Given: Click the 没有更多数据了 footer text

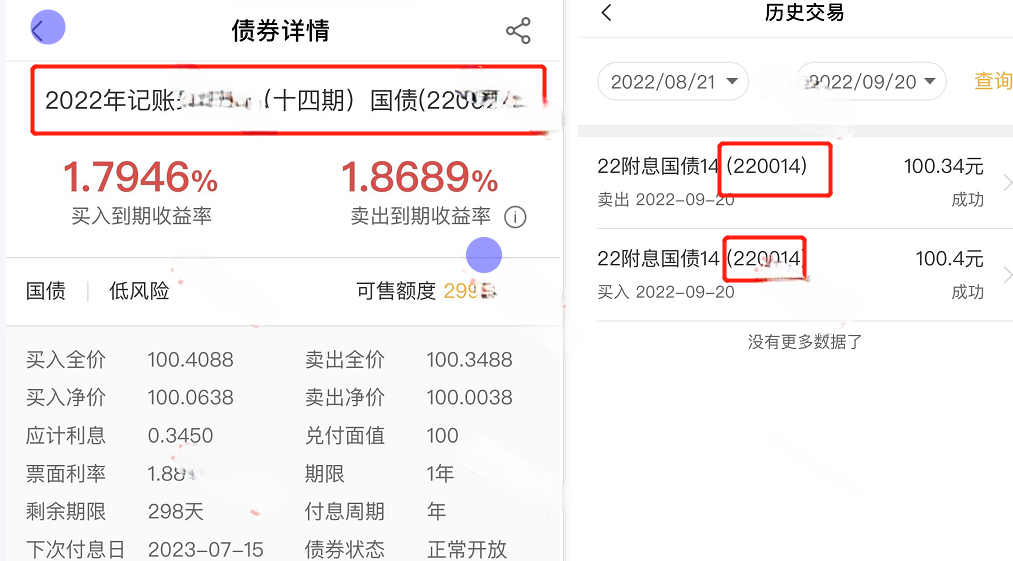Looking at the screenshot, I should tap(804, 342).
